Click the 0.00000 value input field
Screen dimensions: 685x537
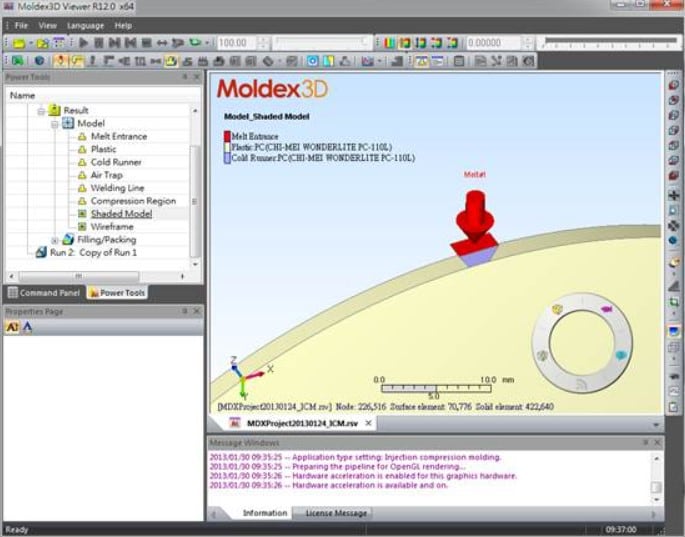(494, 43)
